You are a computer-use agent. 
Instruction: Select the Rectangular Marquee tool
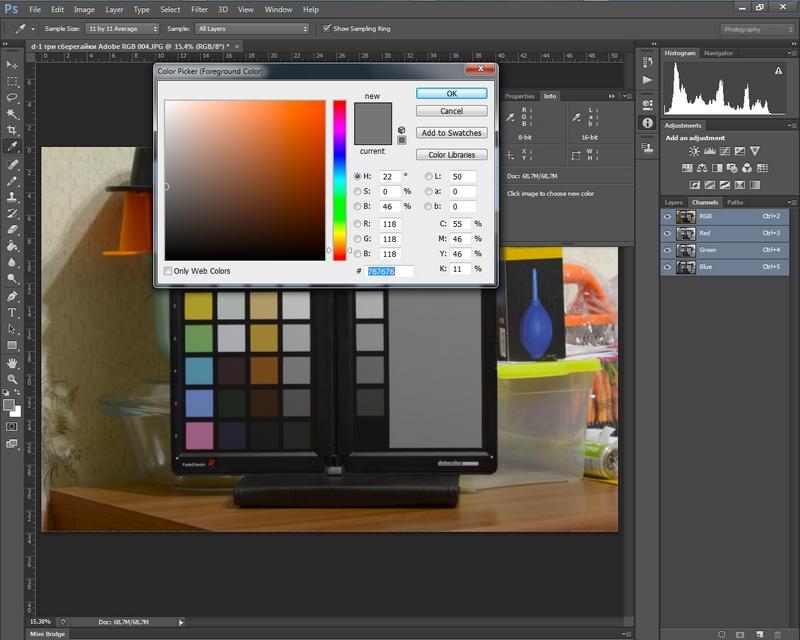12,81
